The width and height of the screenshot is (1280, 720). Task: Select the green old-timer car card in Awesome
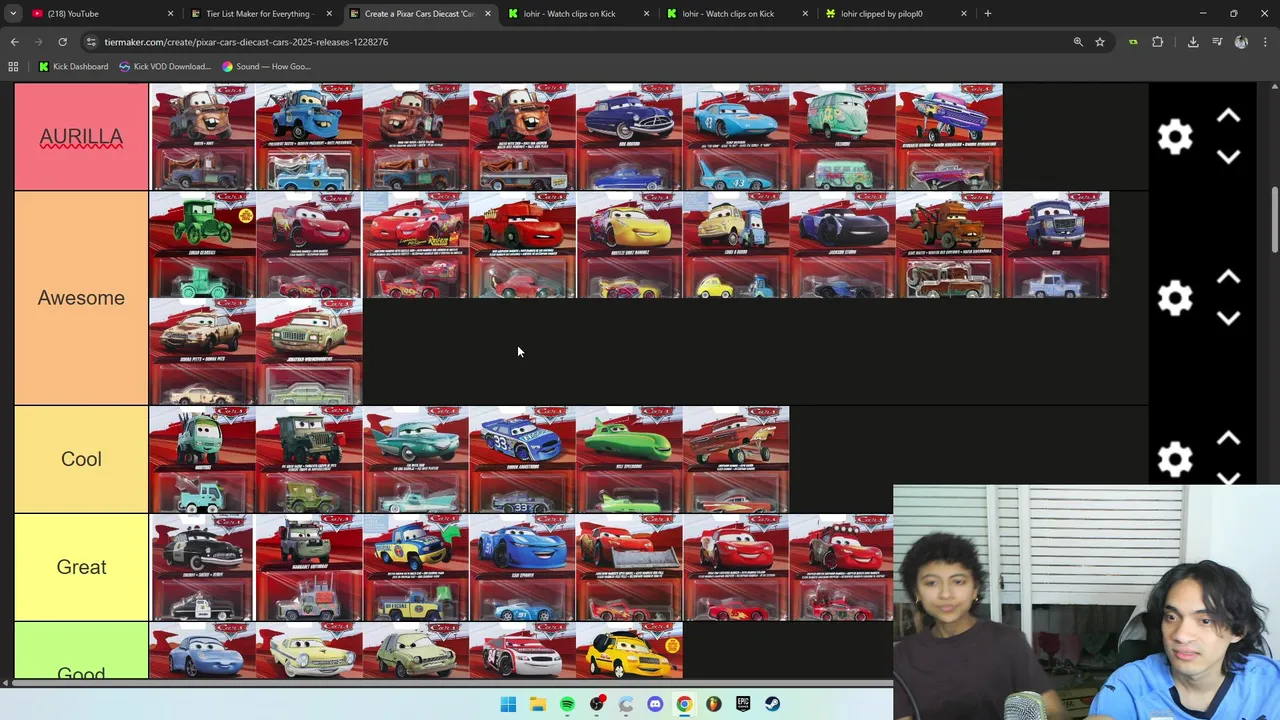click(202, 245)
